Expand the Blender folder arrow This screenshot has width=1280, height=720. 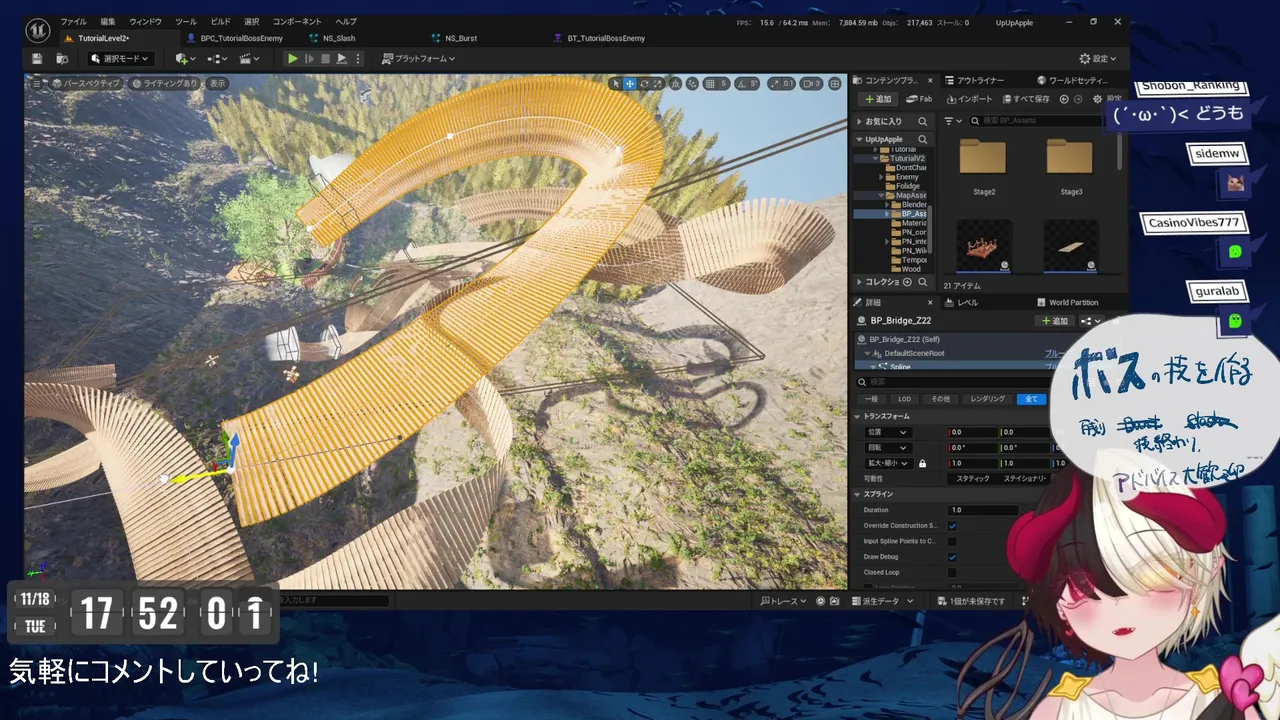[x=887, y=204]
